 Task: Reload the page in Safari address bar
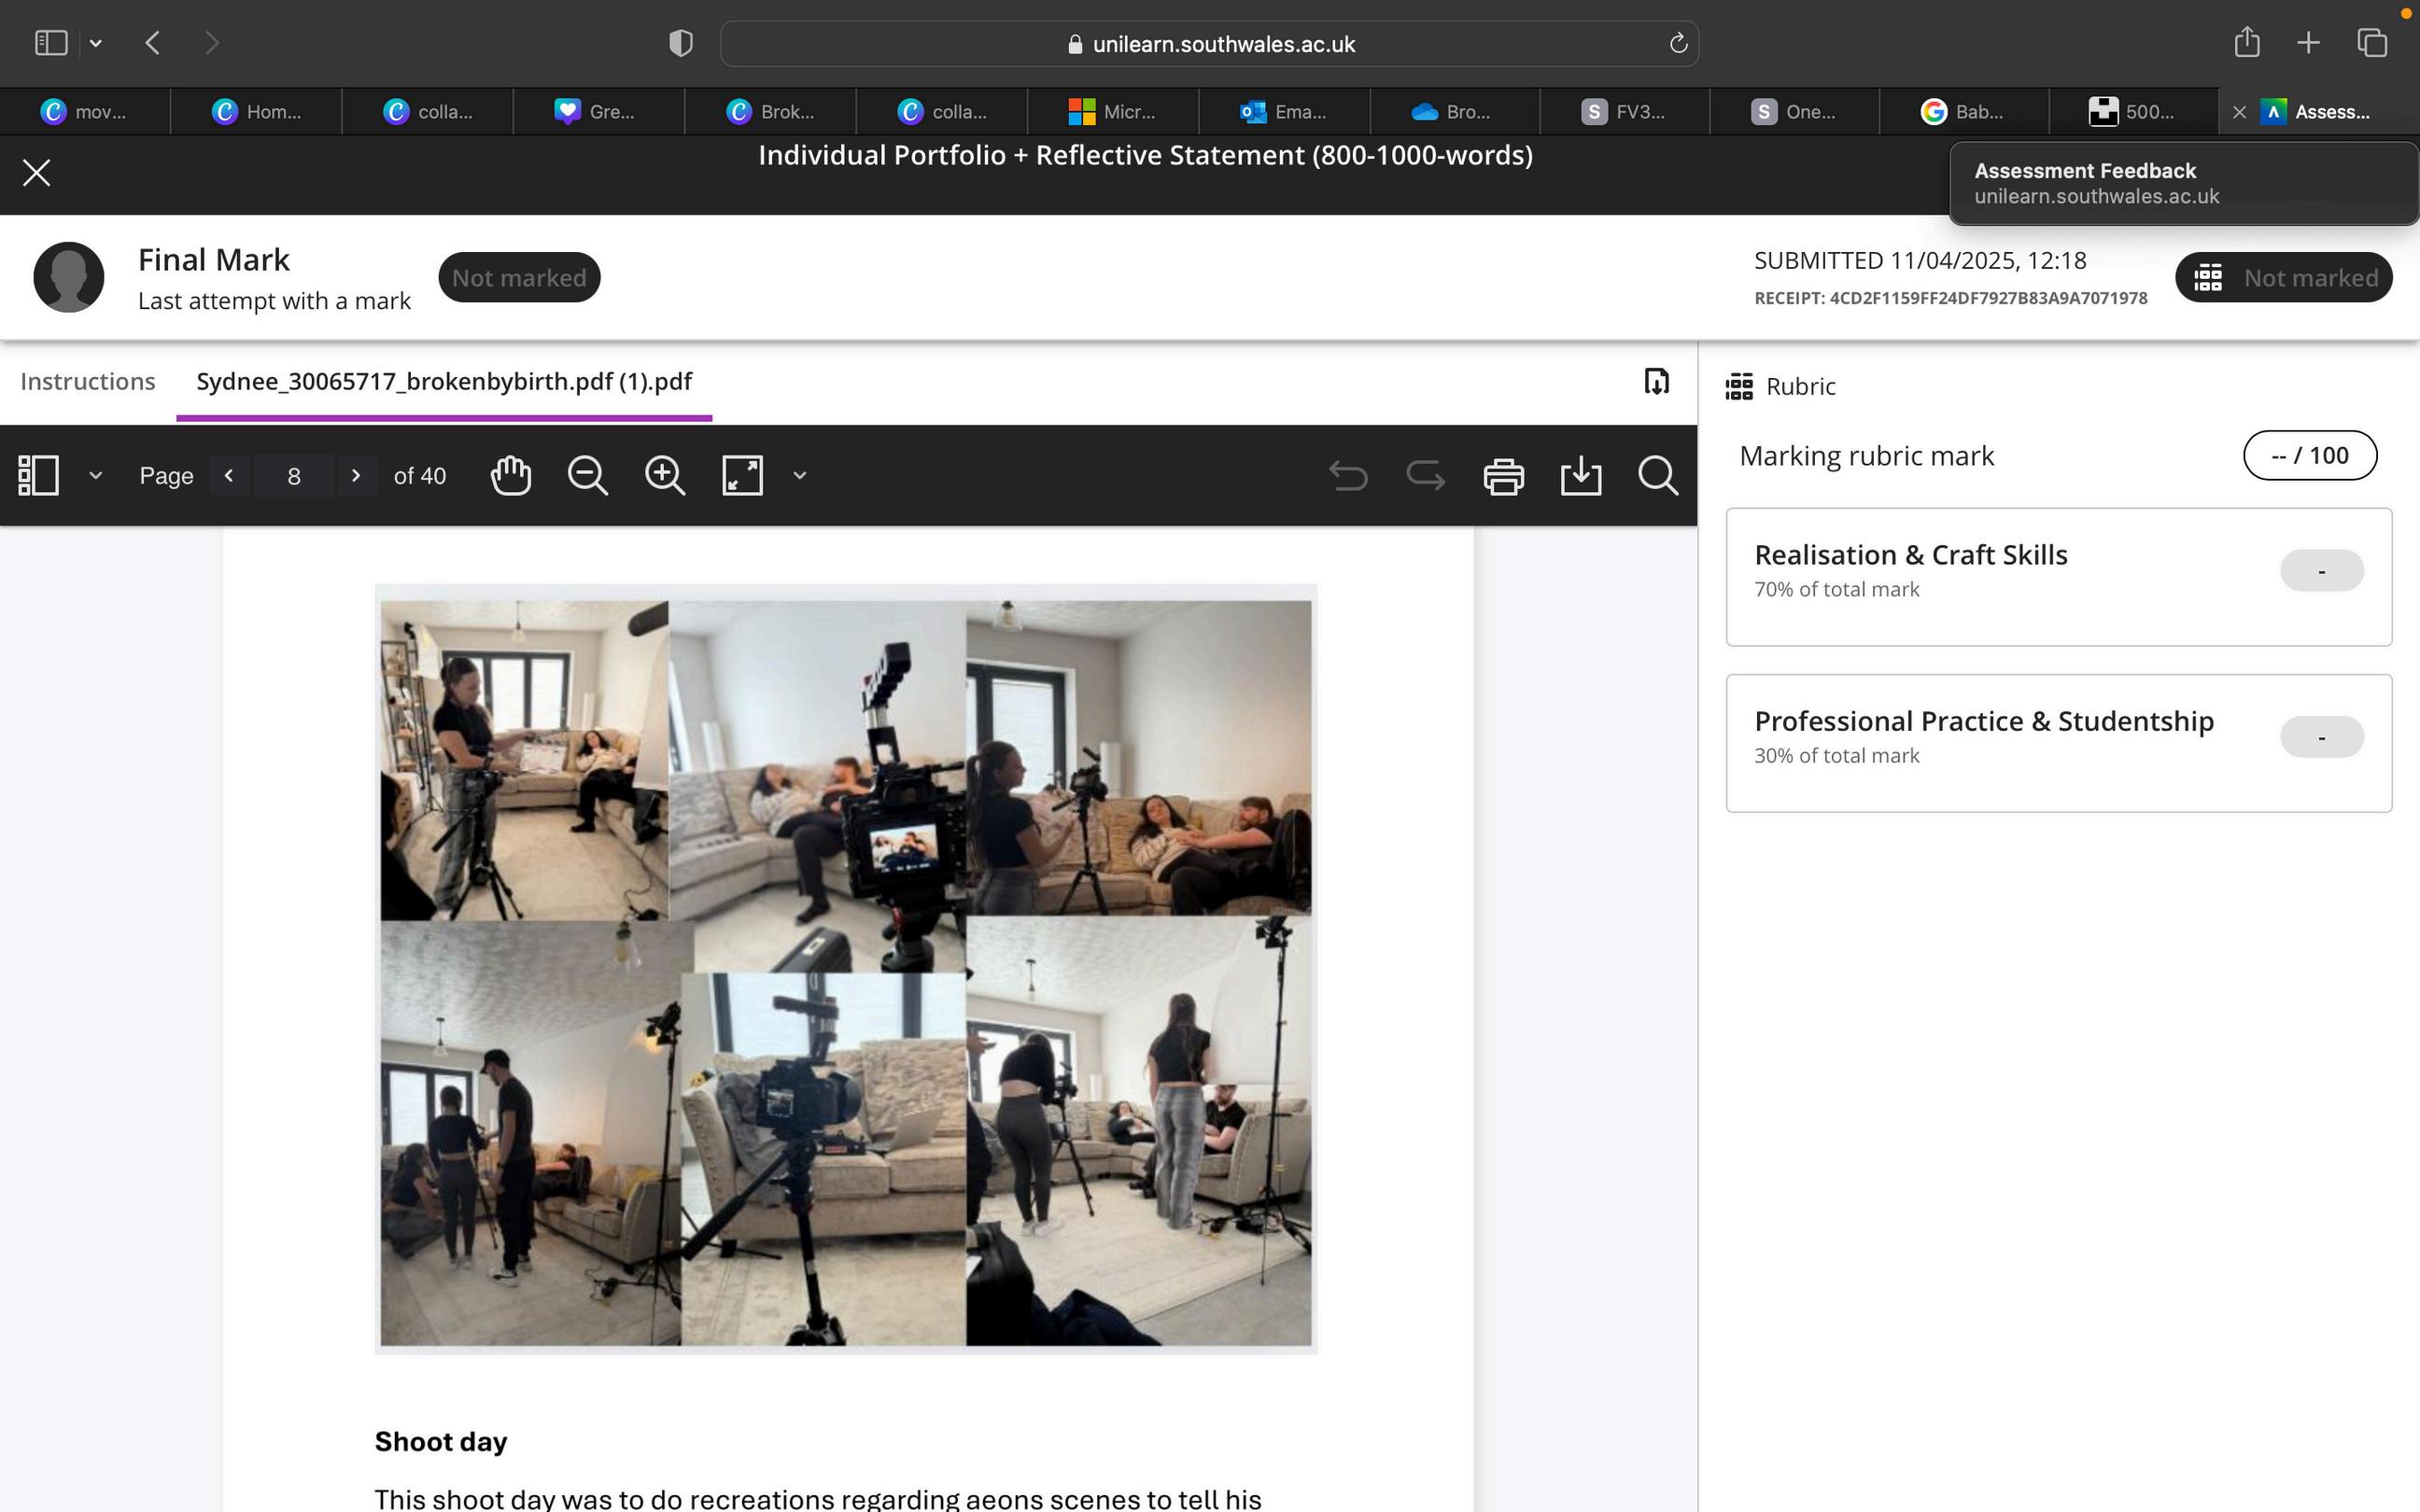(1678, 44)
